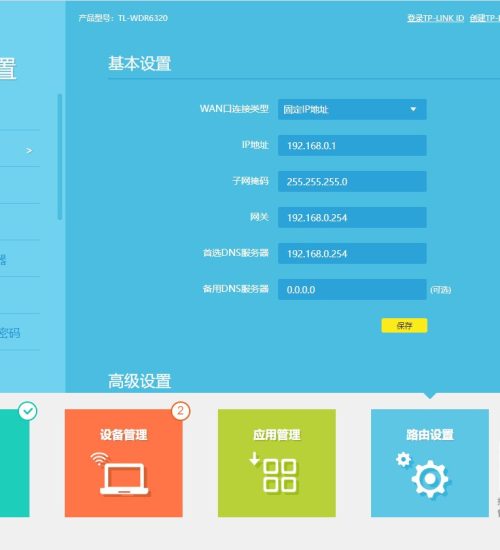Expand the WAN口连接类型 dropdown arrow
Viewport: 500px width, 550px height.
[413, 109]
